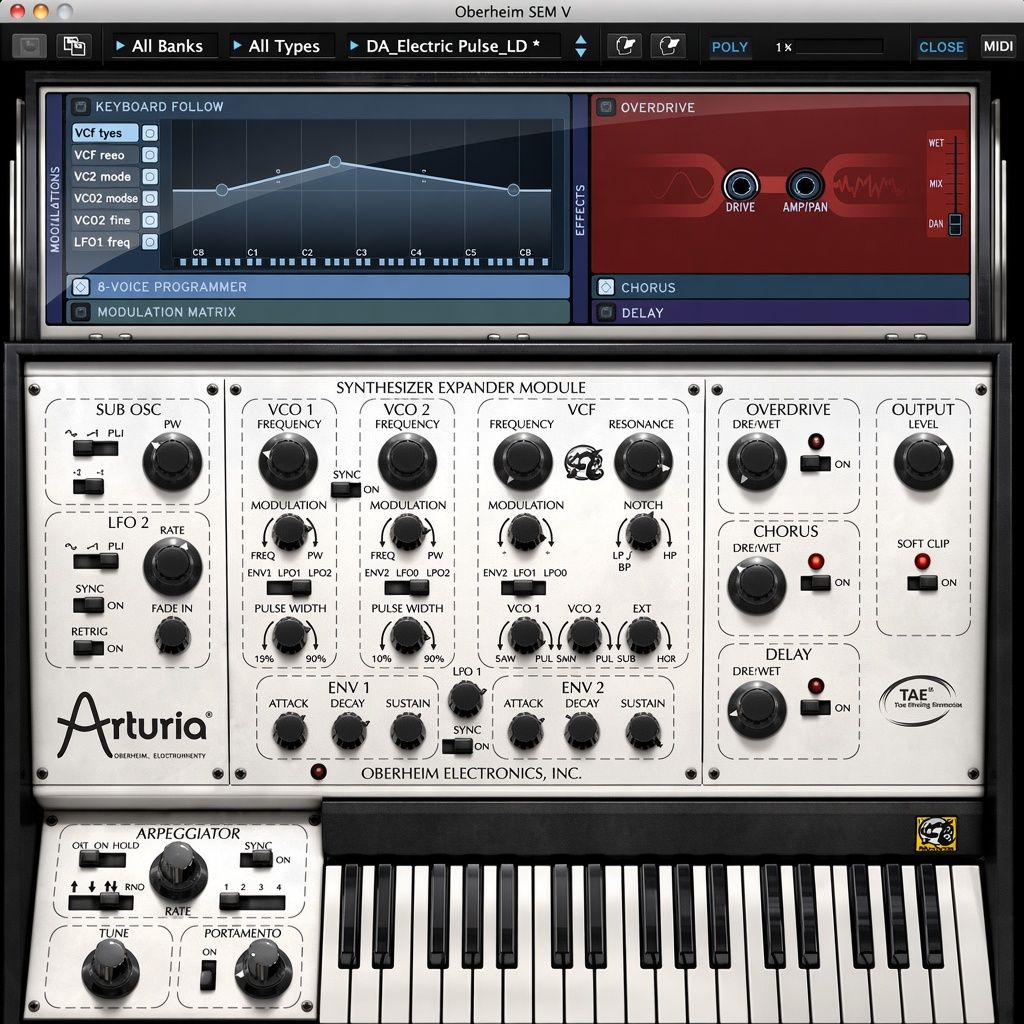The width and height of the screenshot is (1024, 1024).
Task: Open the 8-Voice Programmer tab
Action: click(x=318, y=287)
